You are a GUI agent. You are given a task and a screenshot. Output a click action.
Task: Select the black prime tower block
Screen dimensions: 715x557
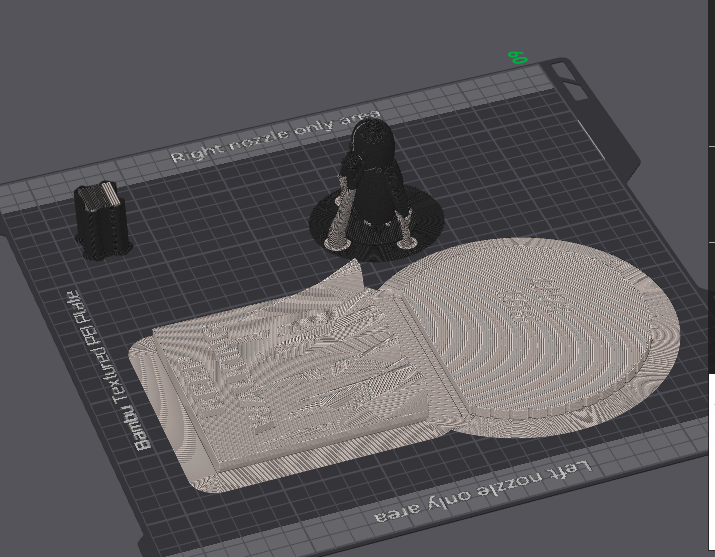(x=102, y=222)
